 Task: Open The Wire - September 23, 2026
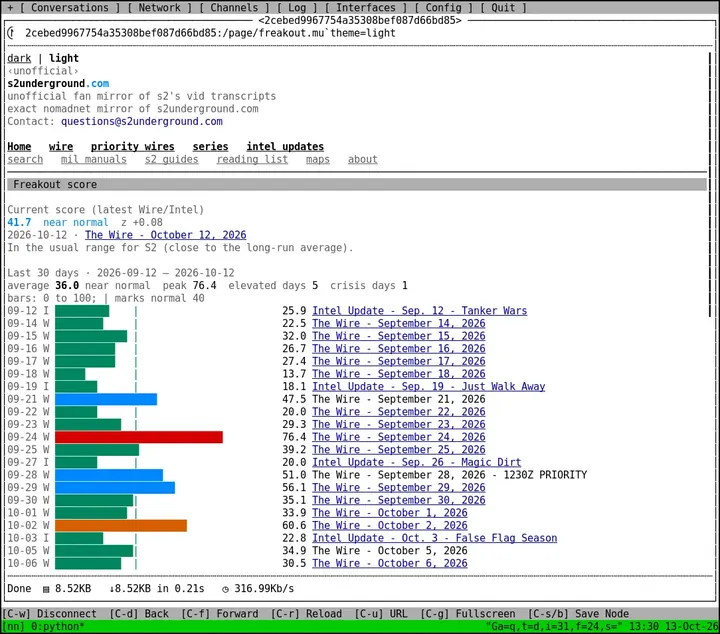click(x=399, y=424)
